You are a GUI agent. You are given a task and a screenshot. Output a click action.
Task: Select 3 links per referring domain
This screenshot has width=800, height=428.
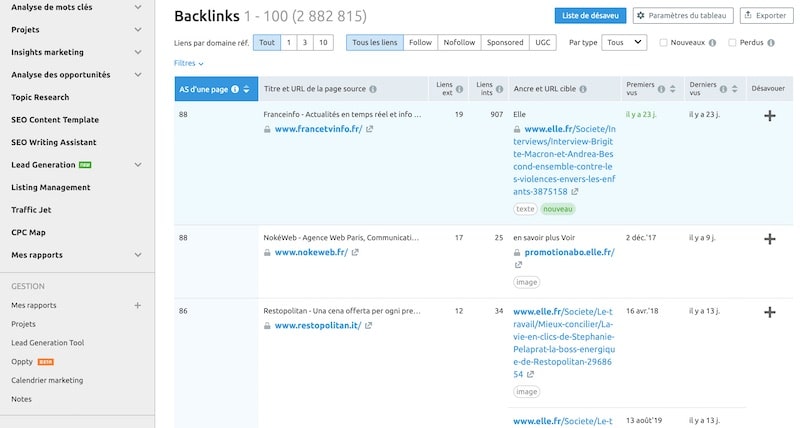305,42
